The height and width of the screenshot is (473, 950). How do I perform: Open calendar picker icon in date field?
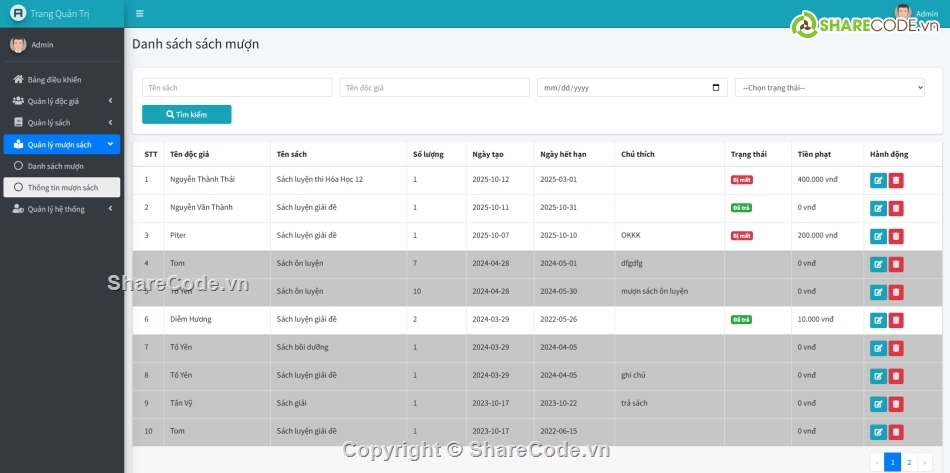[x=716, y=88]
